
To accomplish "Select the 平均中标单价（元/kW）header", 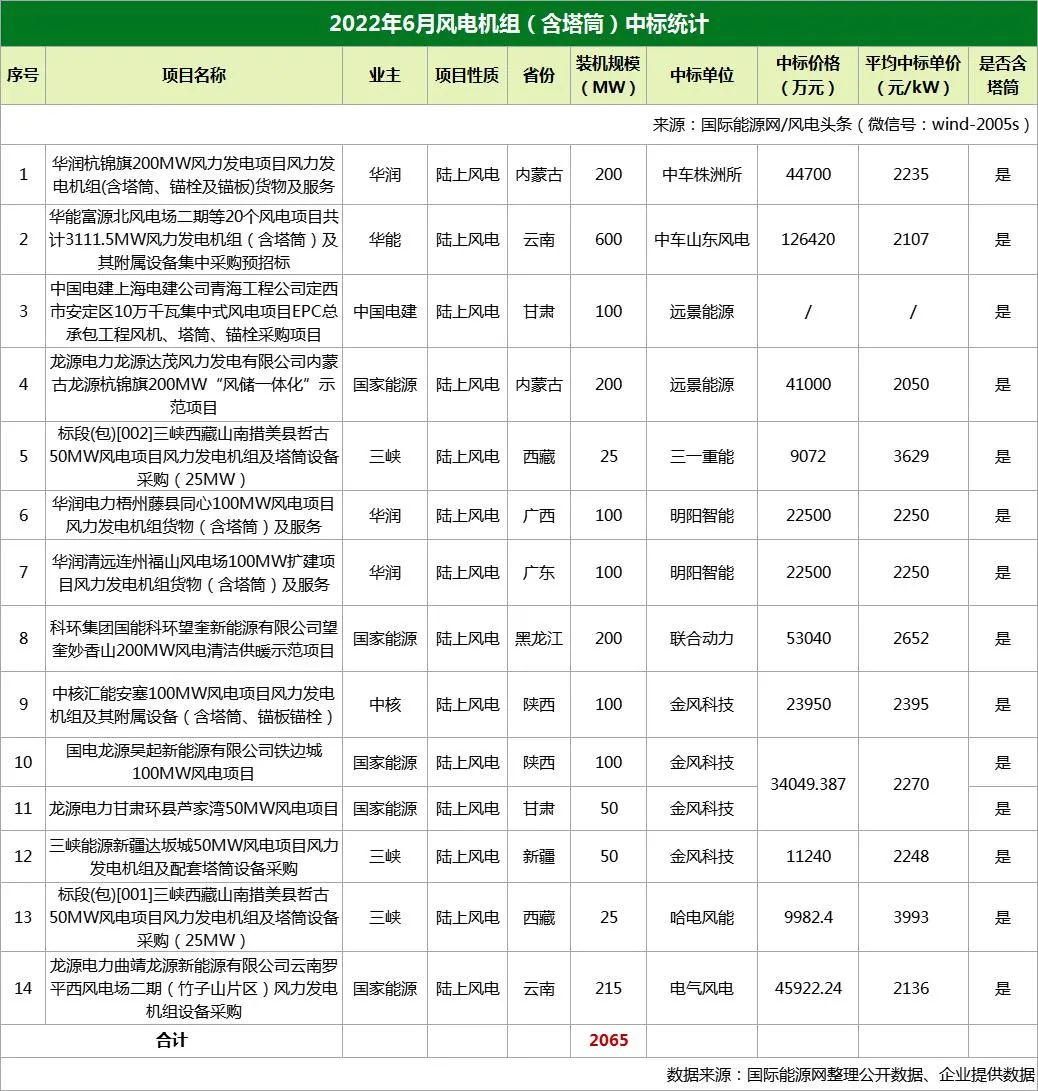I will pyautogui.click(x=913, y=75).
